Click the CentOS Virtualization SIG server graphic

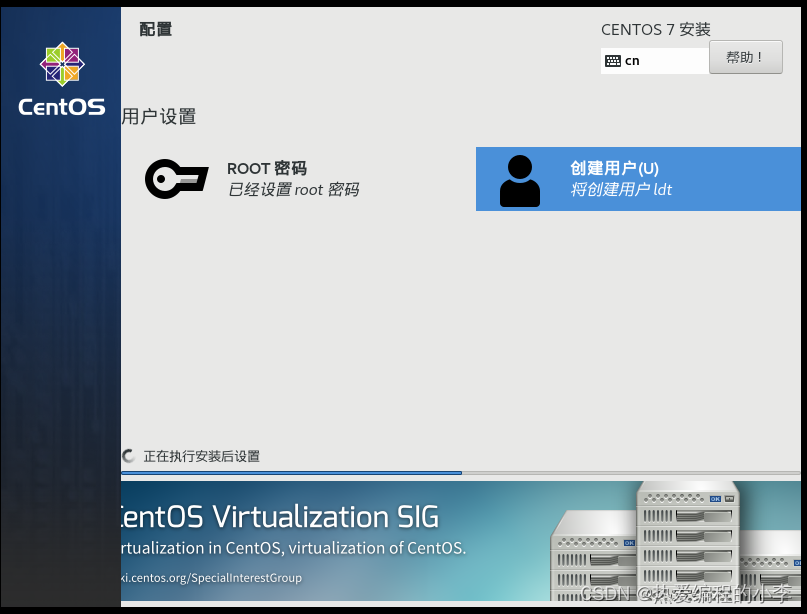point(690,545)
